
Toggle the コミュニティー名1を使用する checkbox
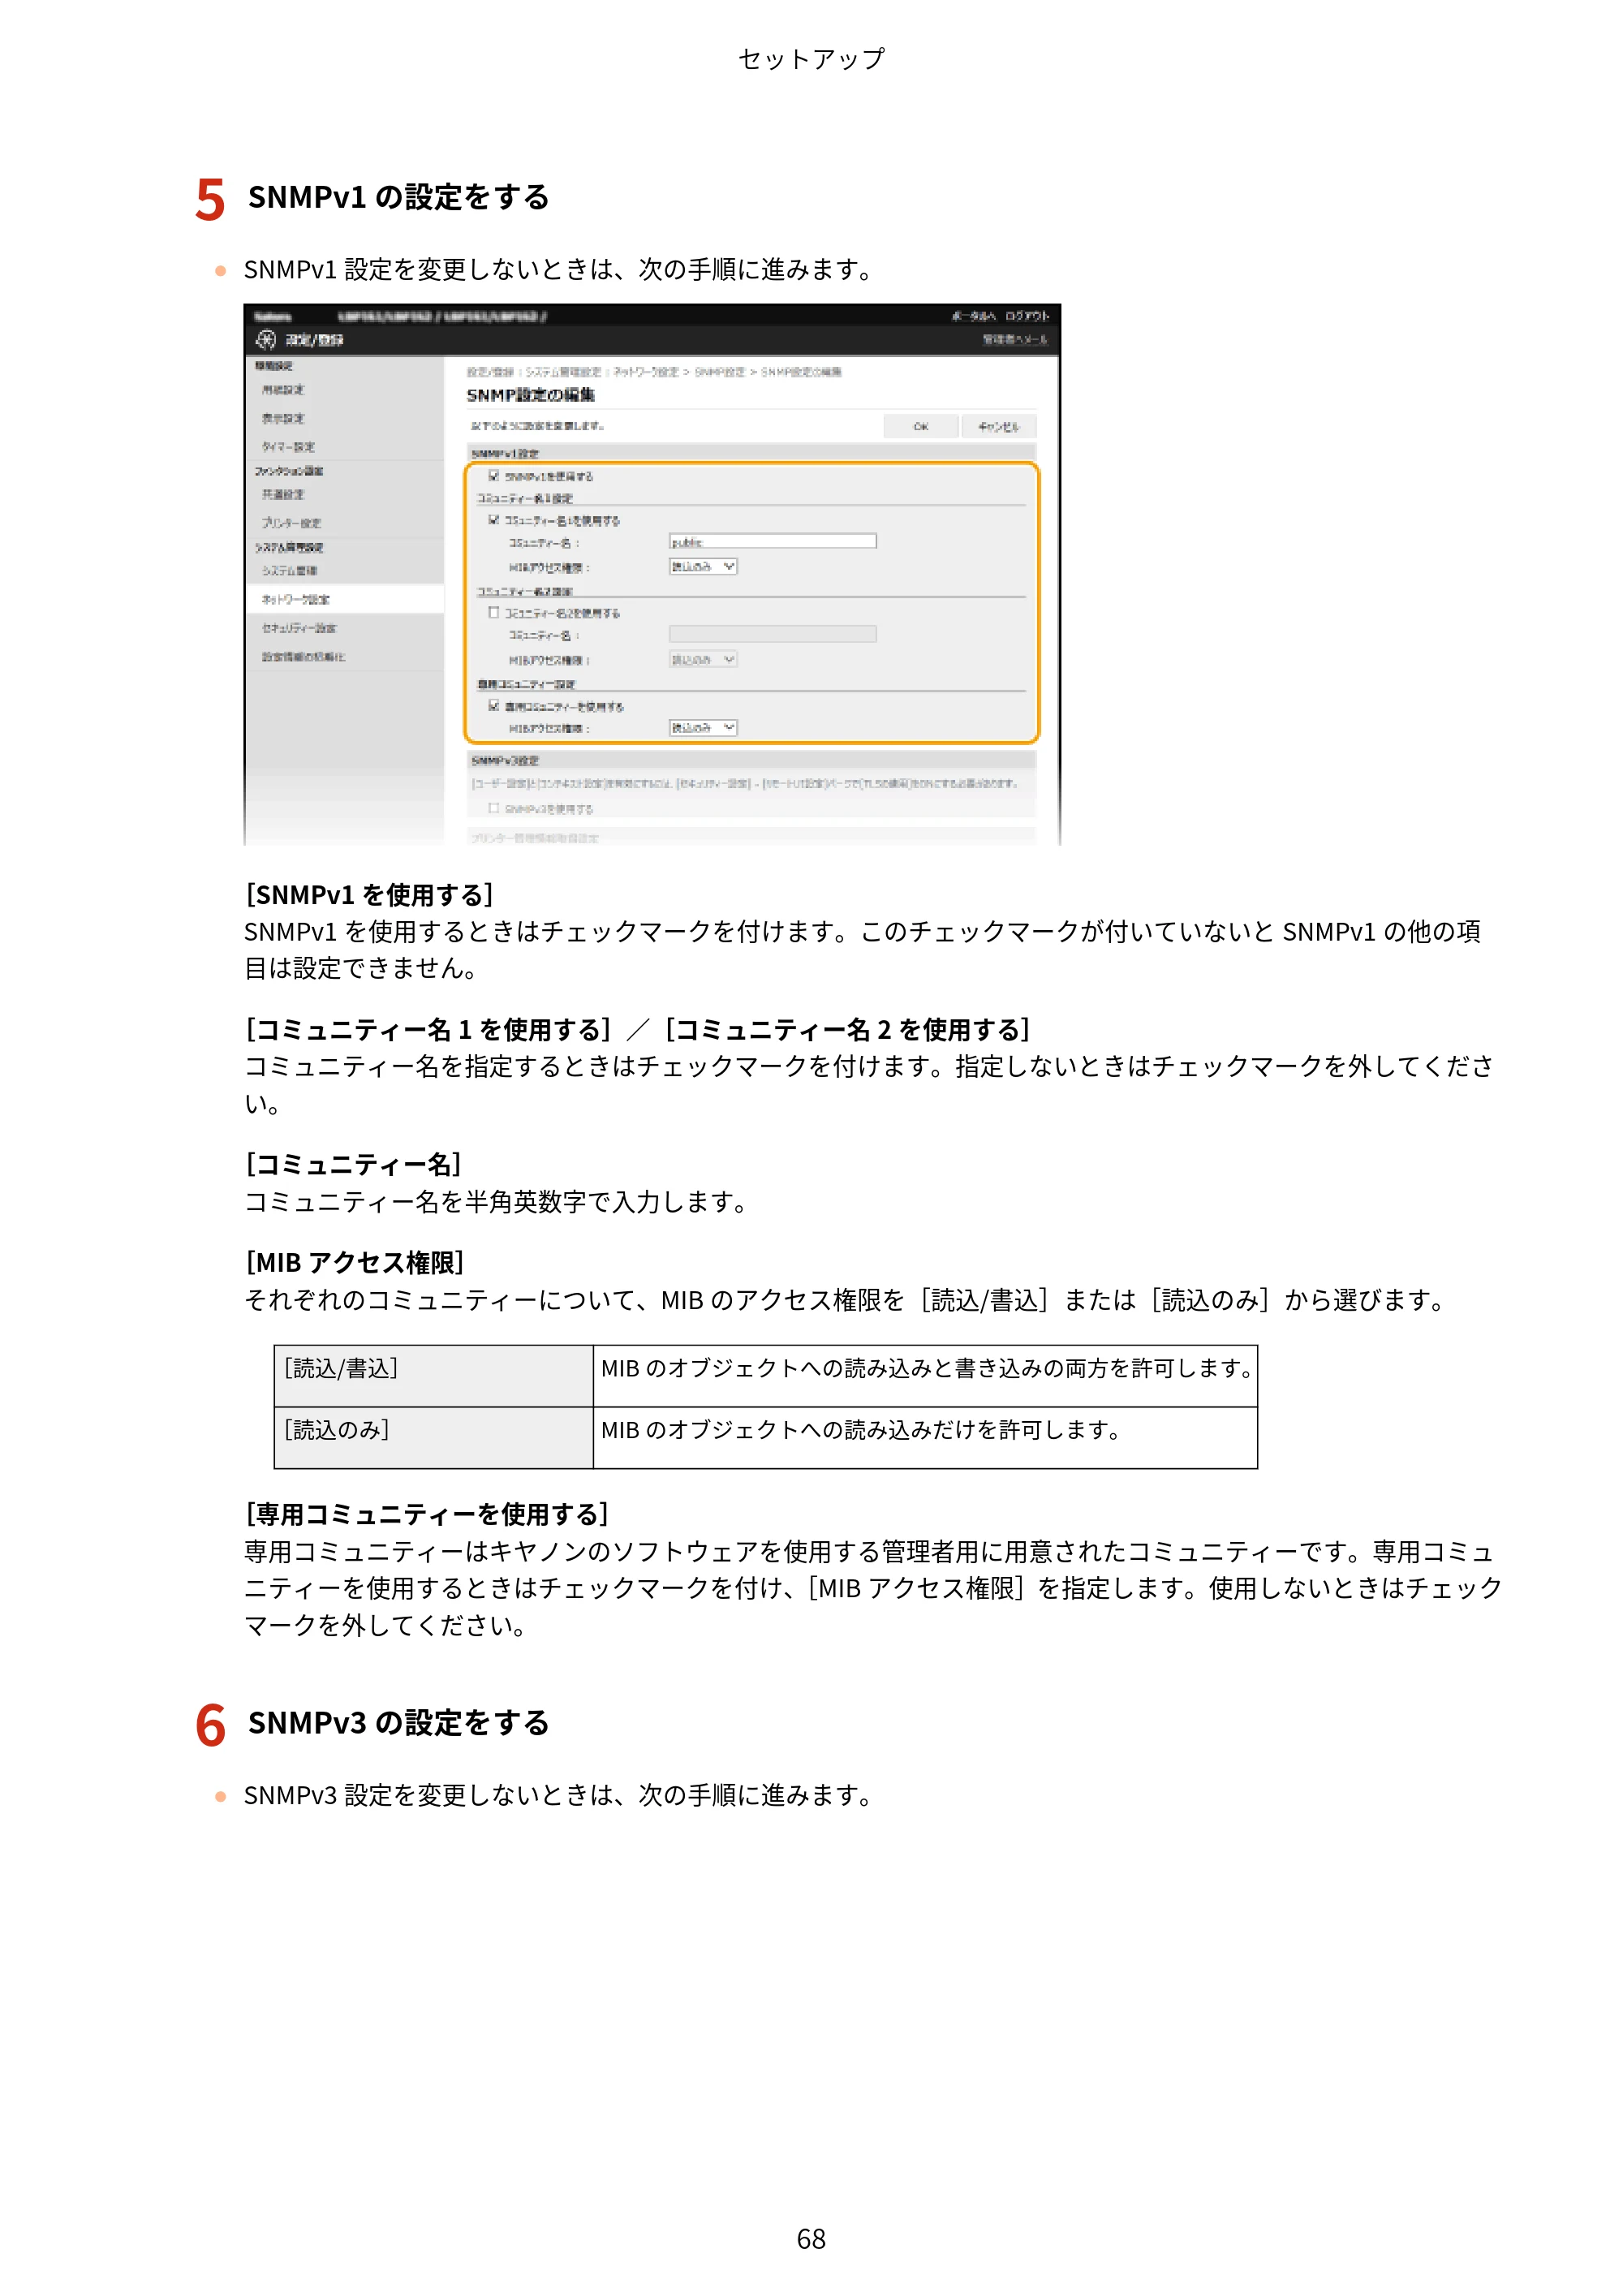[493, 520]
